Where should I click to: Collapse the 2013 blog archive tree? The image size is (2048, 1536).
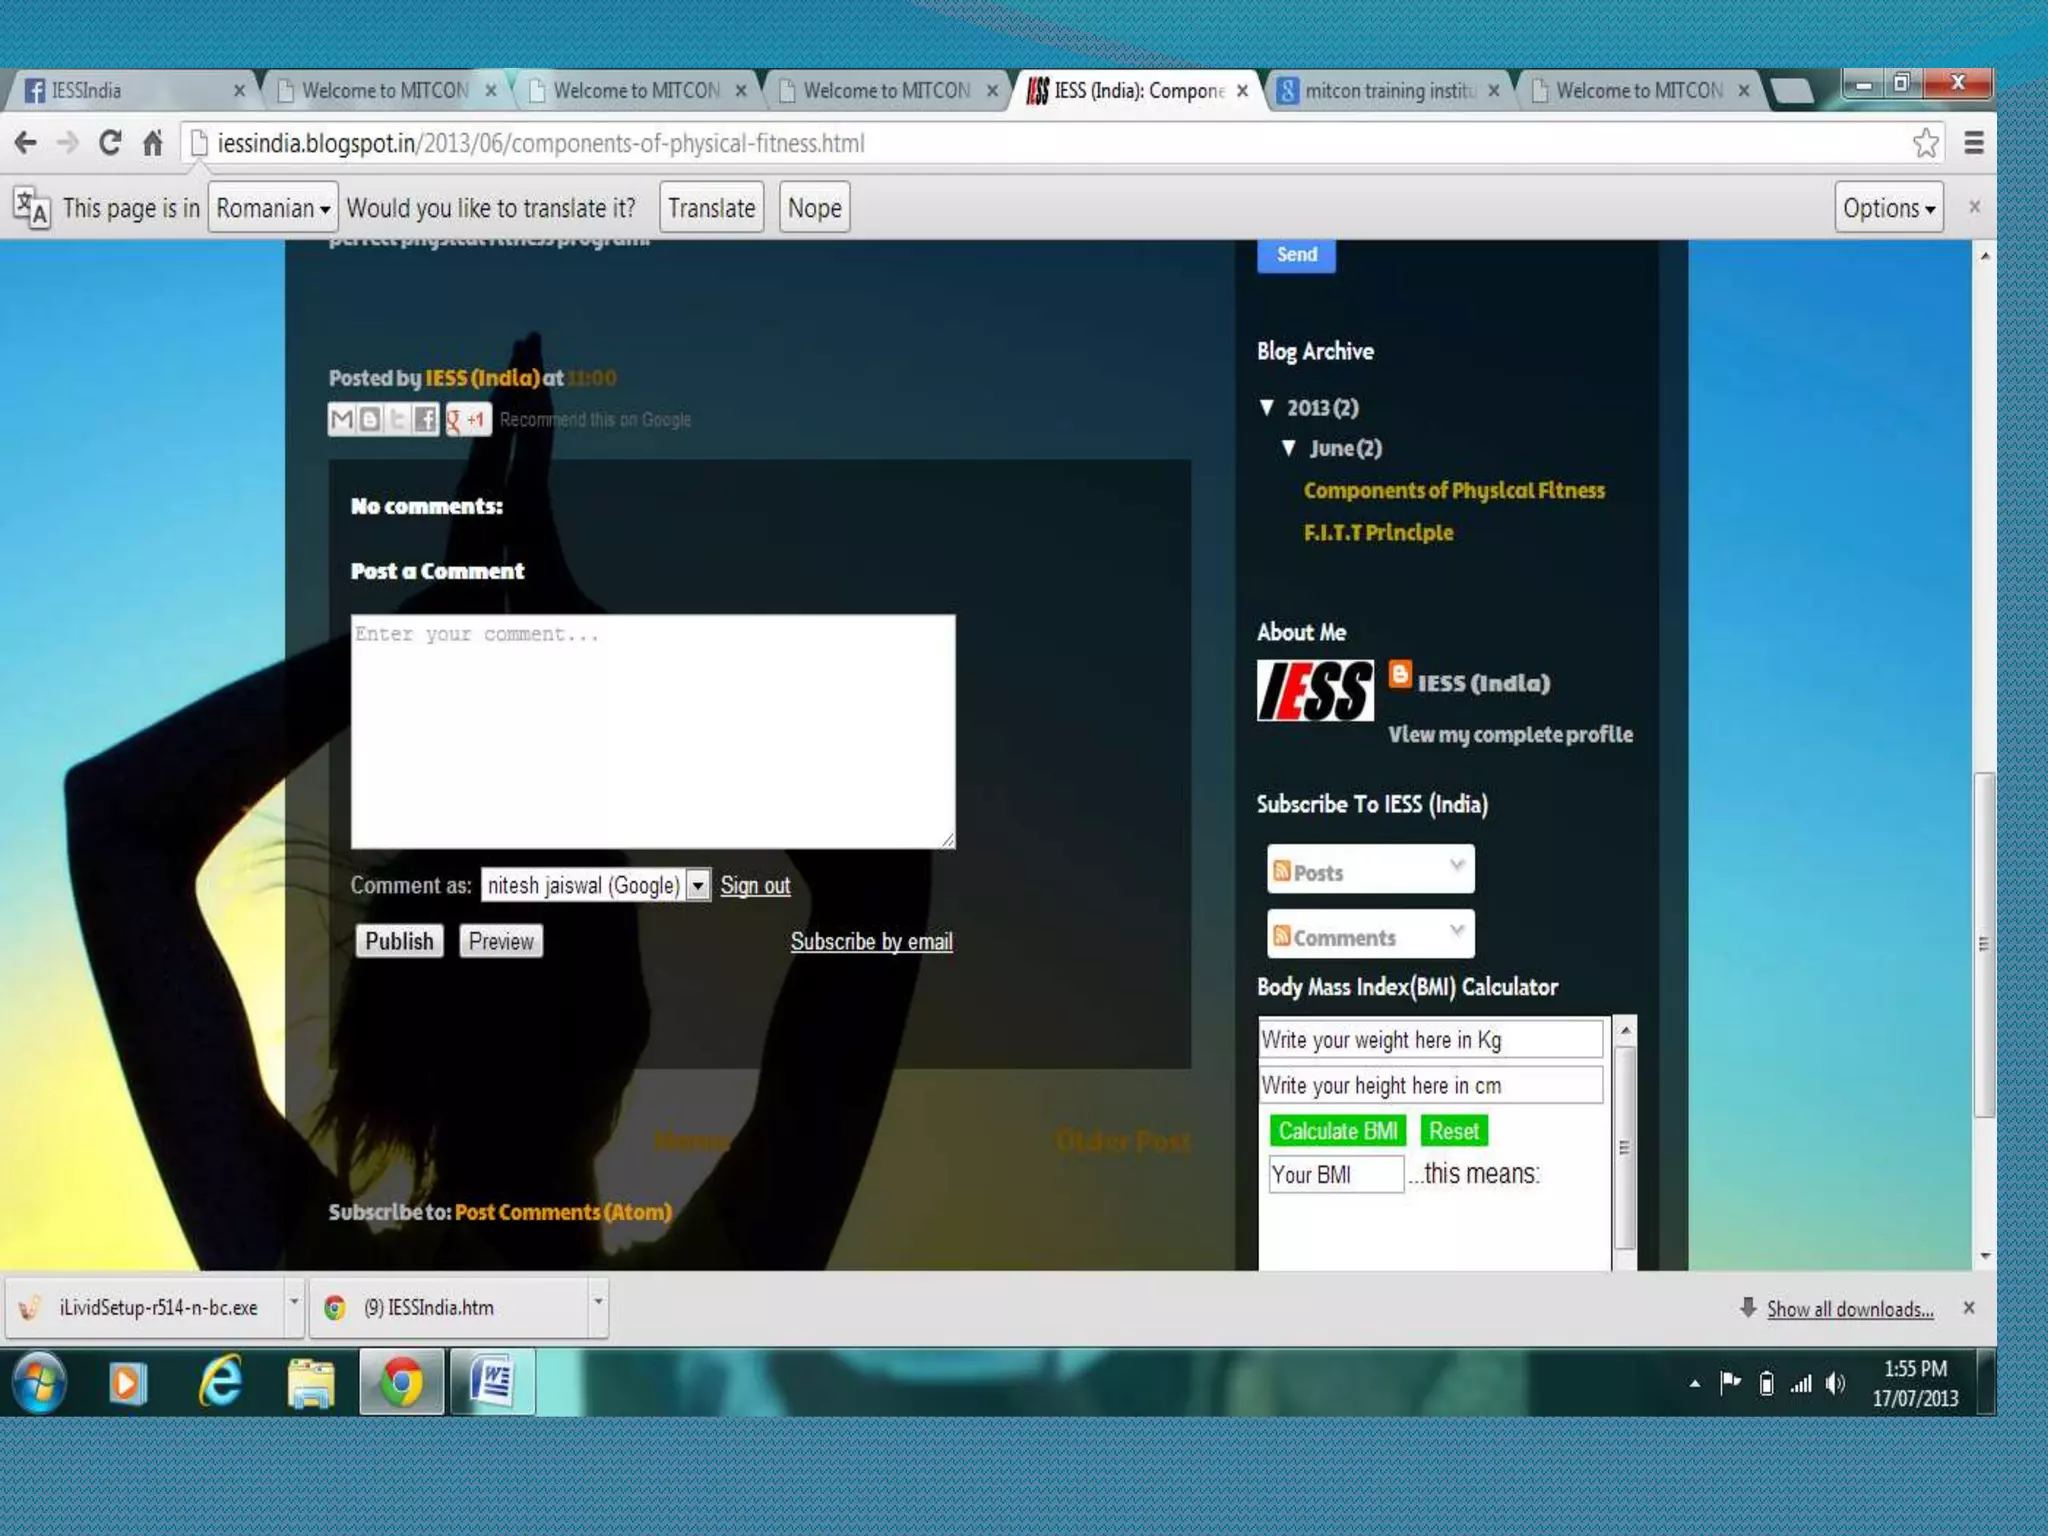(1267, 407)
